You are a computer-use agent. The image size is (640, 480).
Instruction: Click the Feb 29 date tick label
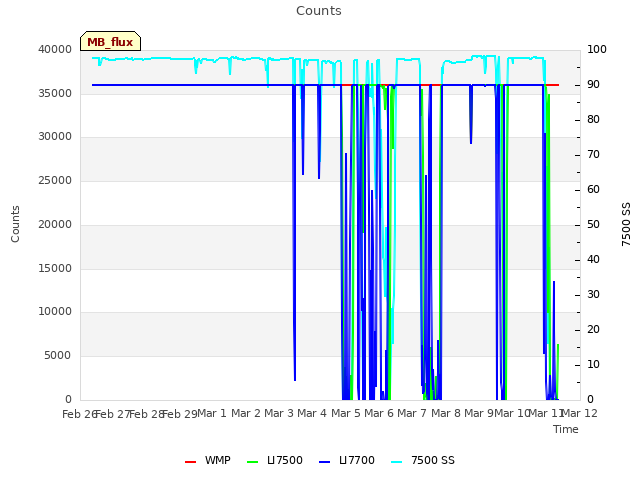click(x=180, y=414)
